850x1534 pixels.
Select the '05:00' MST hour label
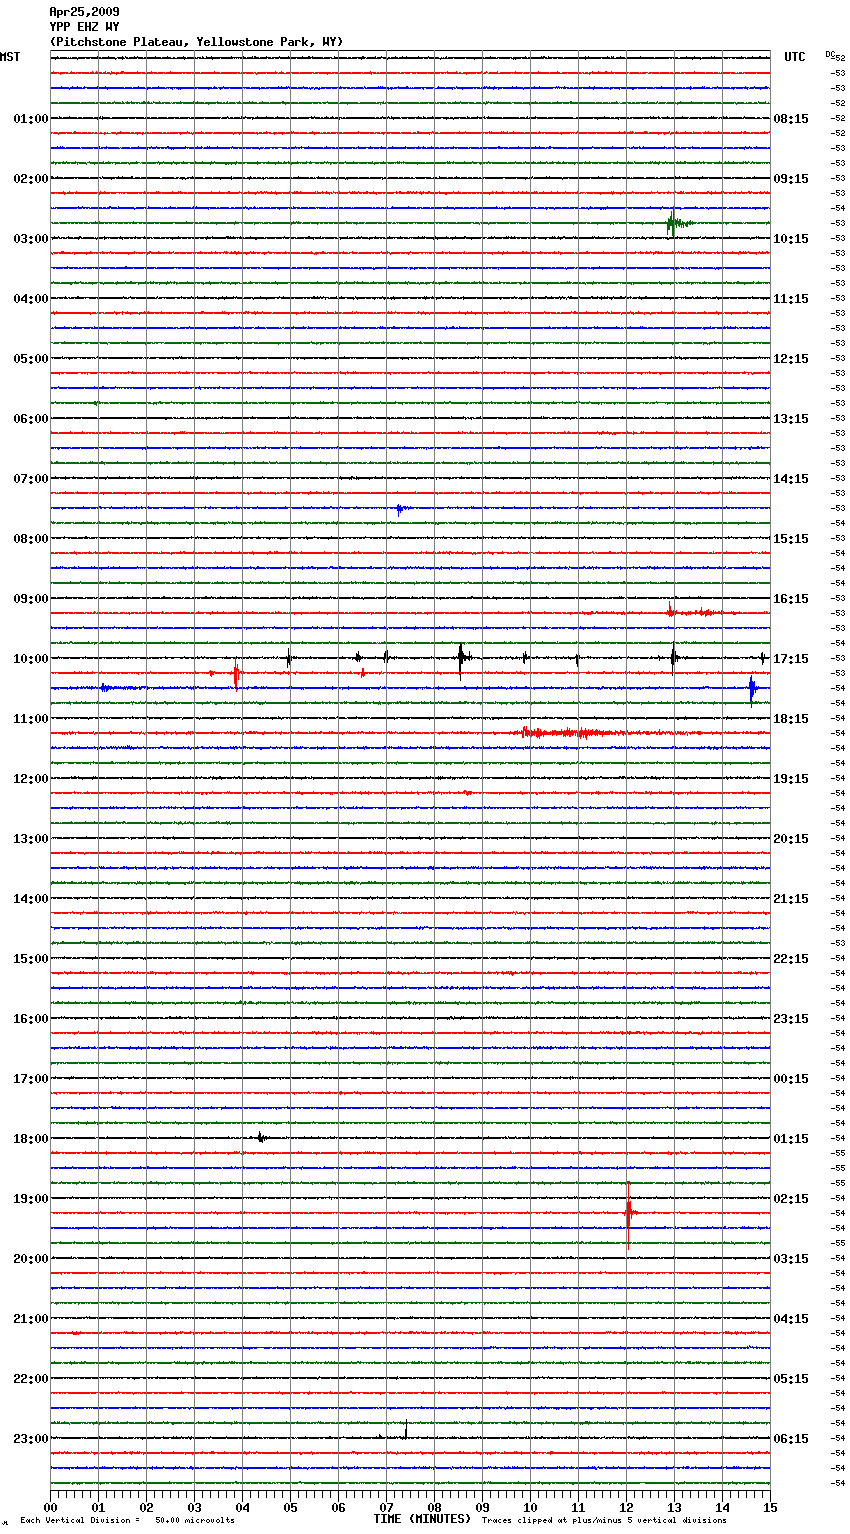click(30, 359)
